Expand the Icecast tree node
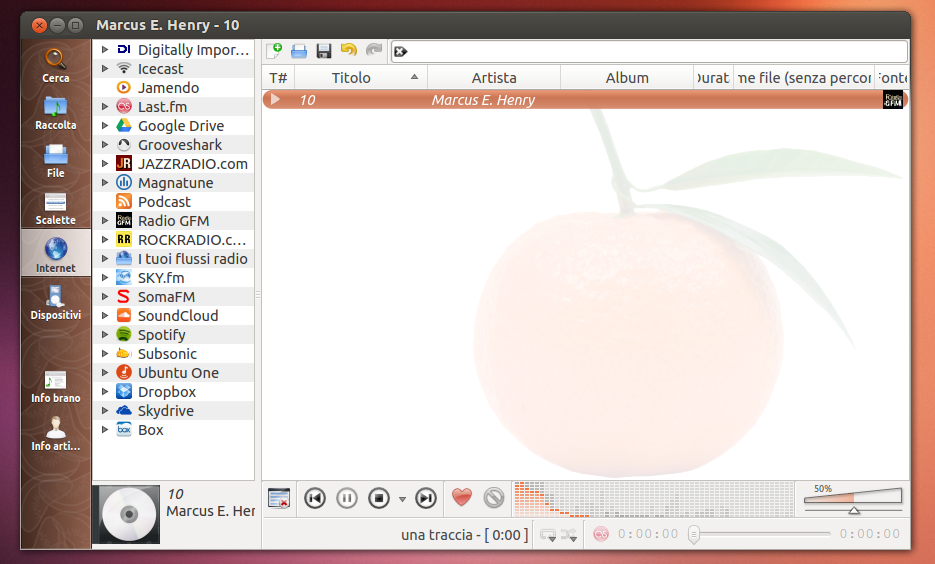 coord(105,69)
